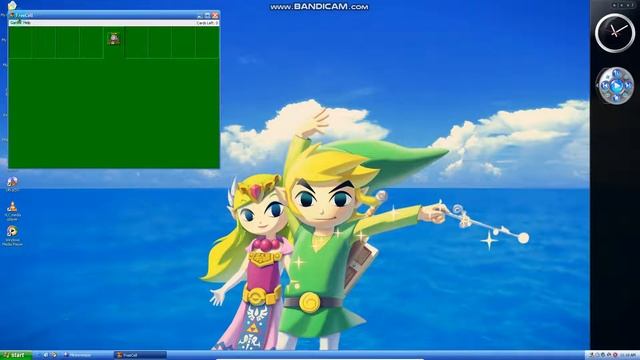Open the Help menu in FreeCell

pyautogui.click(x=27, y=23)
